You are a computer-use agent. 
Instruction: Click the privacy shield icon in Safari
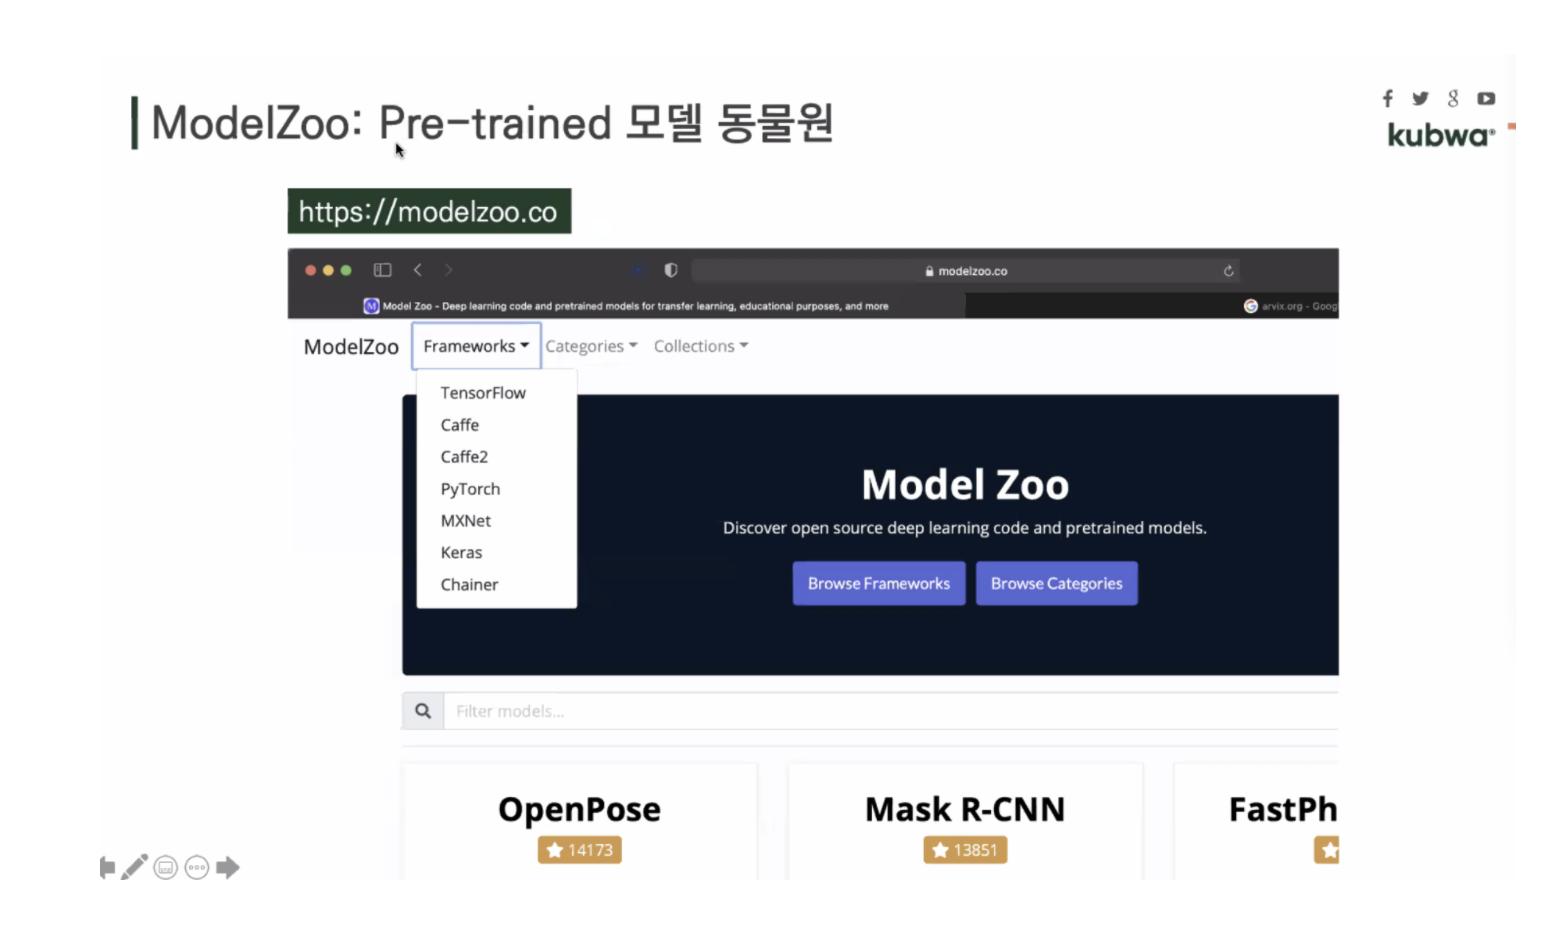coord(671,270)
